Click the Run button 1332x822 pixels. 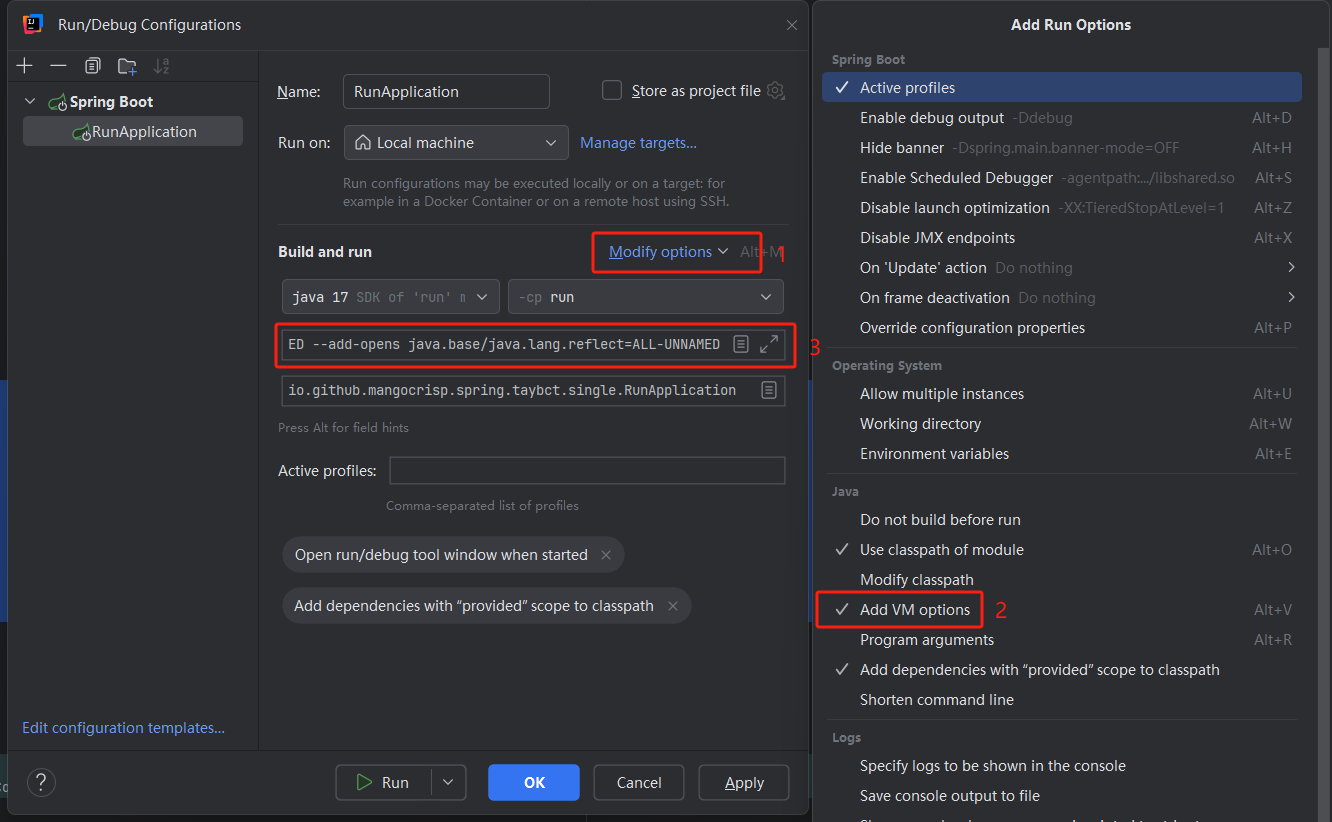tap(384, 783)
